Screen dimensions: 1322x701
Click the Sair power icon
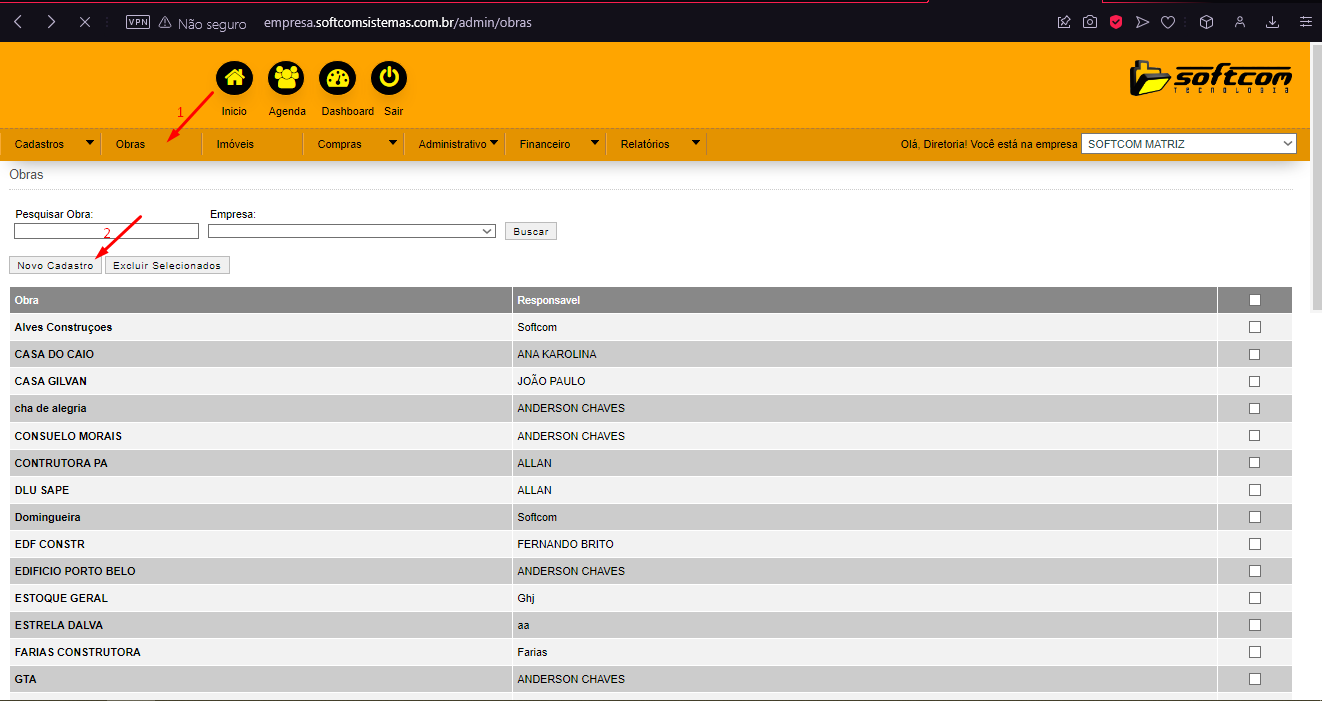point(389,78)
